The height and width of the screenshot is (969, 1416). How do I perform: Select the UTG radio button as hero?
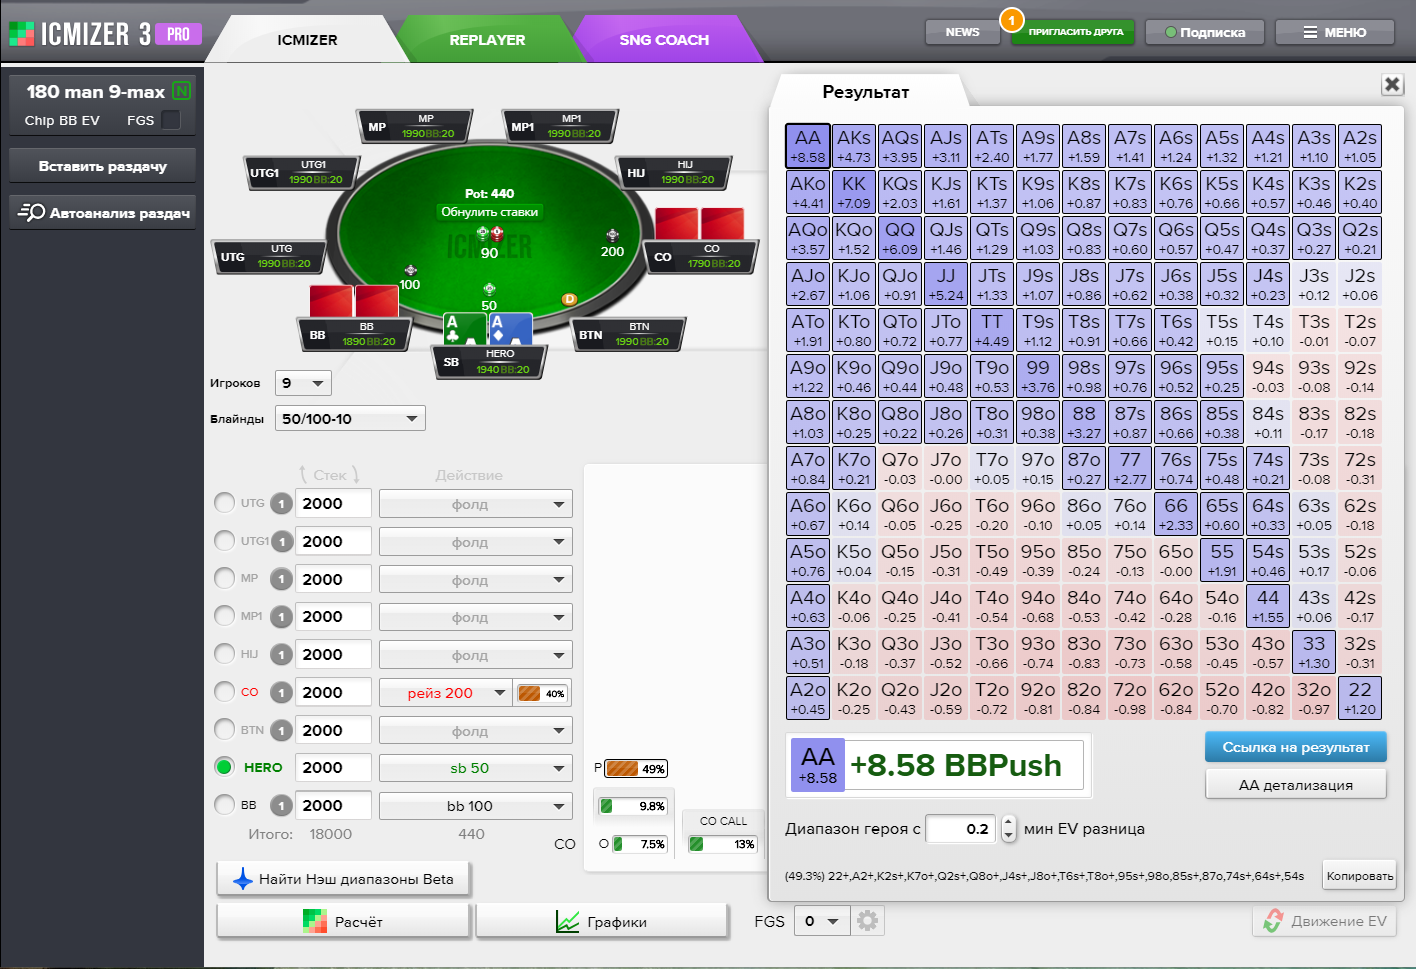pyautogui.click(x=224, y=503)
